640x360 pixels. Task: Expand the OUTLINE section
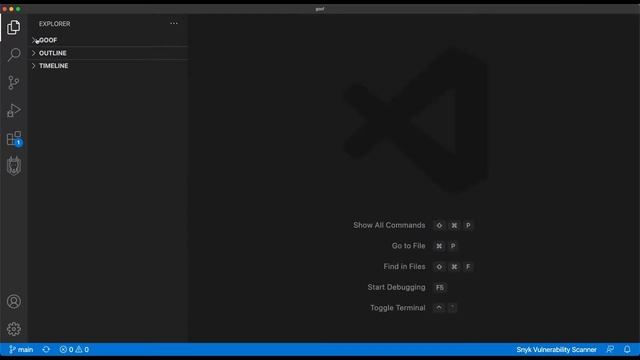coord(108,53)
